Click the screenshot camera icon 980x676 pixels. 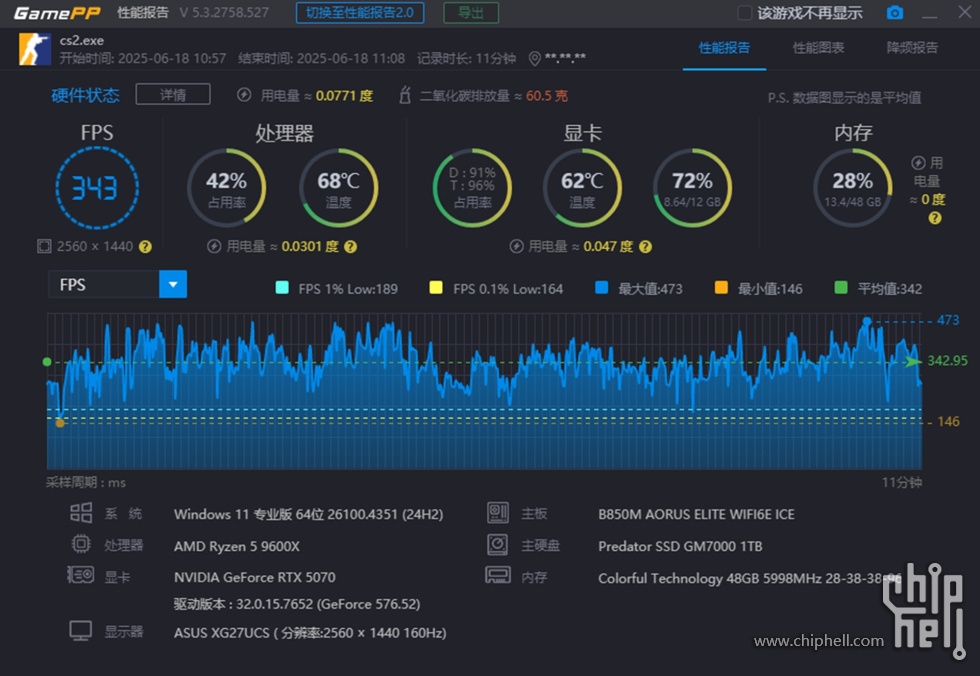click(x=894, y=12)
